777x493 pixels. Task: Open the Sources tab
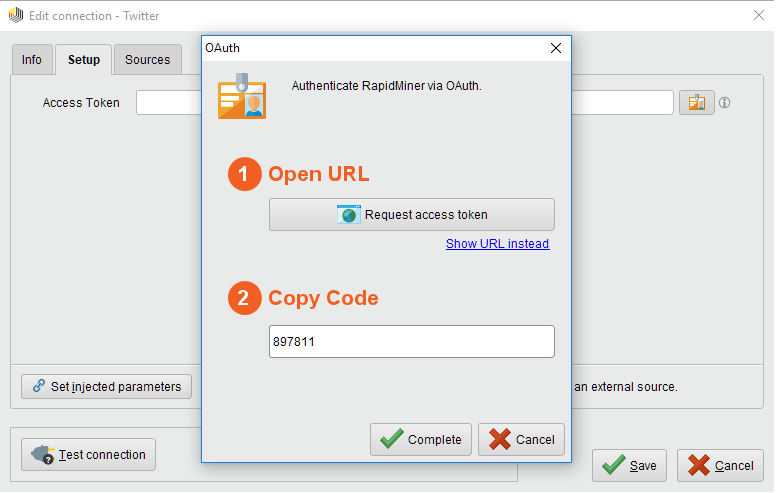pyautogui.click(x=147, y=60)
